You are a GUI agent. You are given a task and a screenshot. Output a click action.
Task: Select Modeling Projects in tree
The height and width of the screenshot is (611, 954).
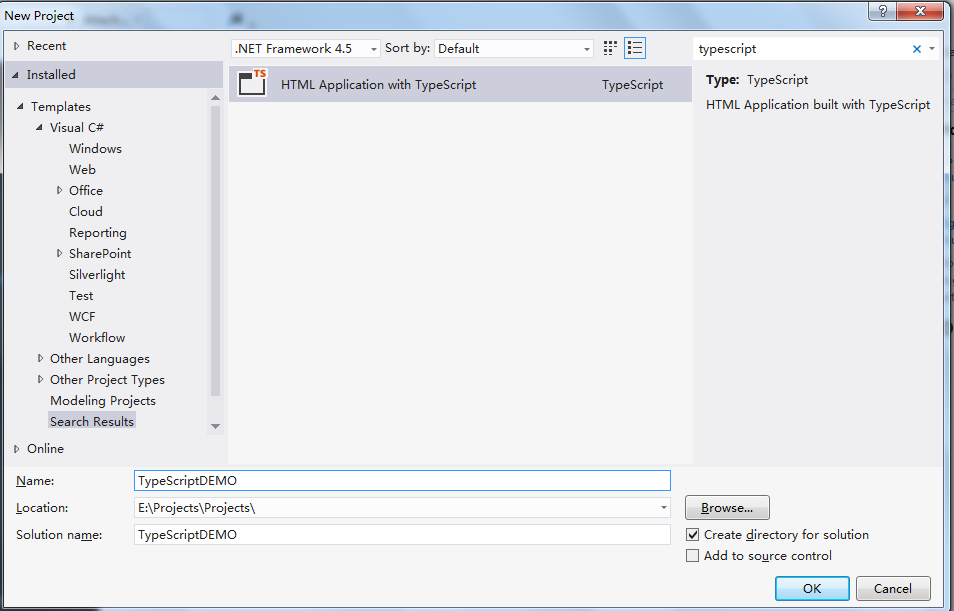tap(103, 400)
